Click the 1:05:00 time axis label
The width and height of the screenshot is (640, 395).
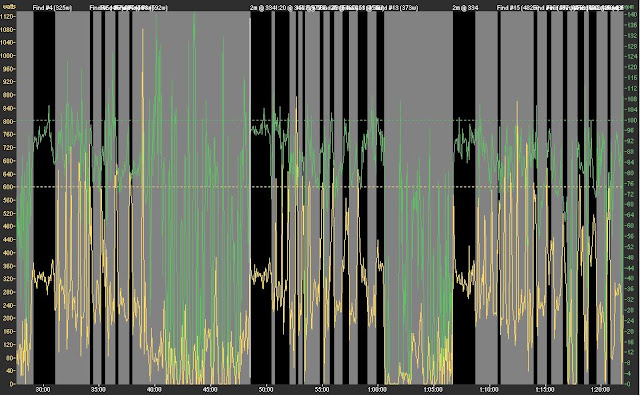click(433, 390)
